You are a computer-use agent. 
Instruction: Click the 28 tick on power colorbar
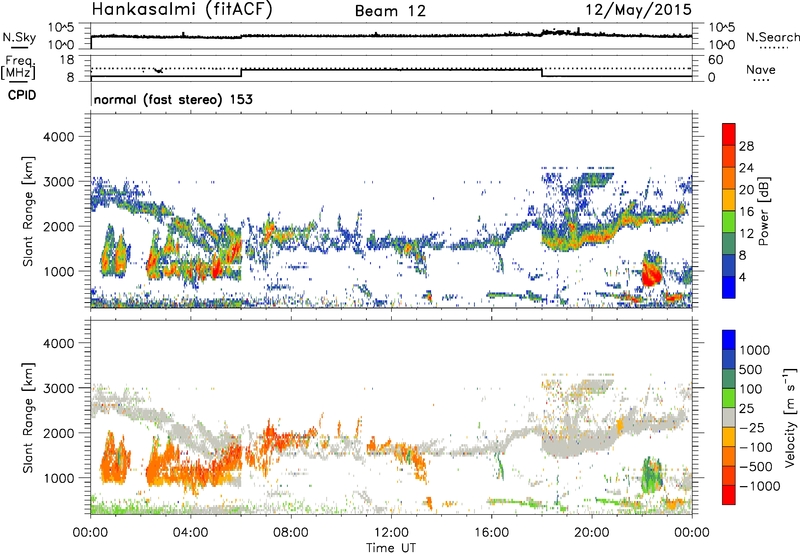pos(746,146)
